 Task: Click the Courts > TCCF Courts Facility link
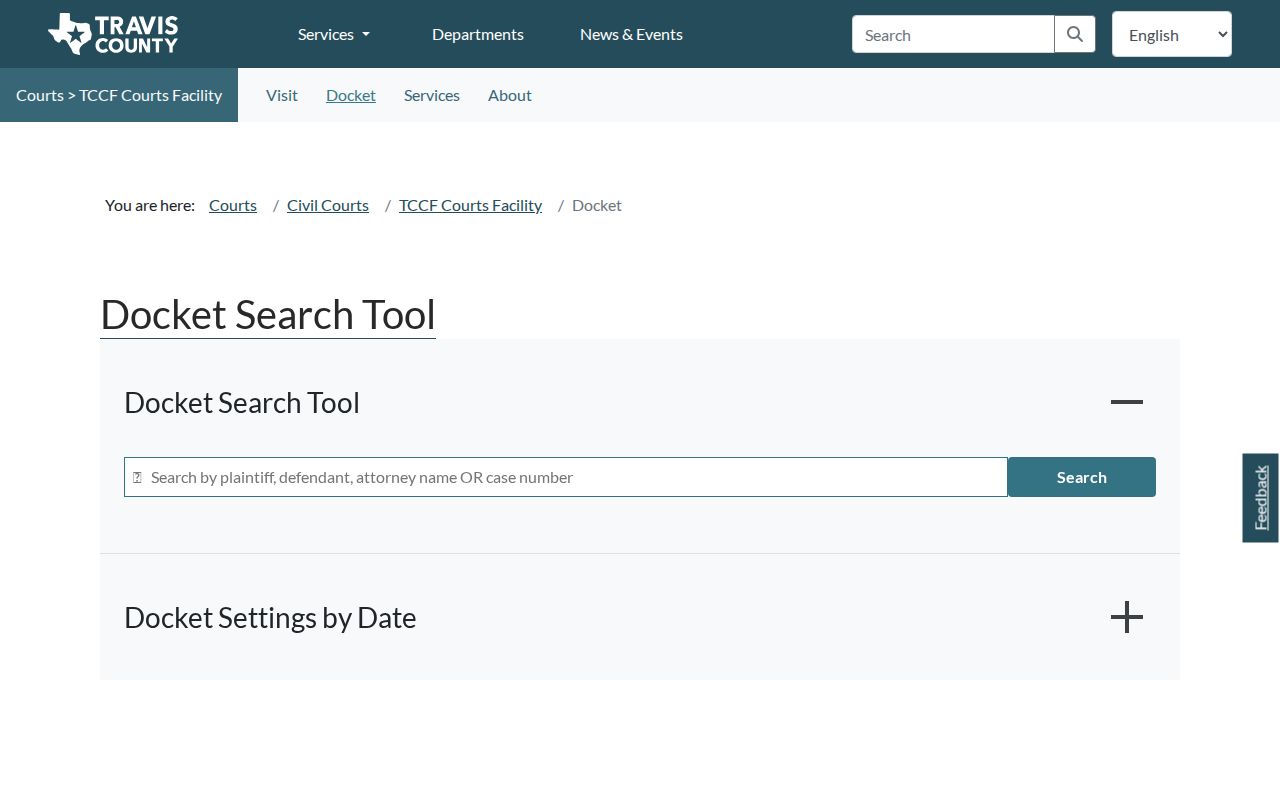tap(119, 95)
